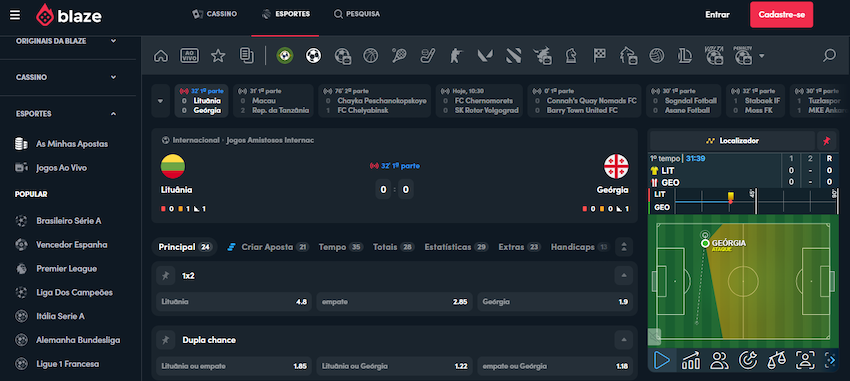The height and width of the screenshot is (381, 850).
Task: Click the blaze logo
Action: (x=68, y=15)
